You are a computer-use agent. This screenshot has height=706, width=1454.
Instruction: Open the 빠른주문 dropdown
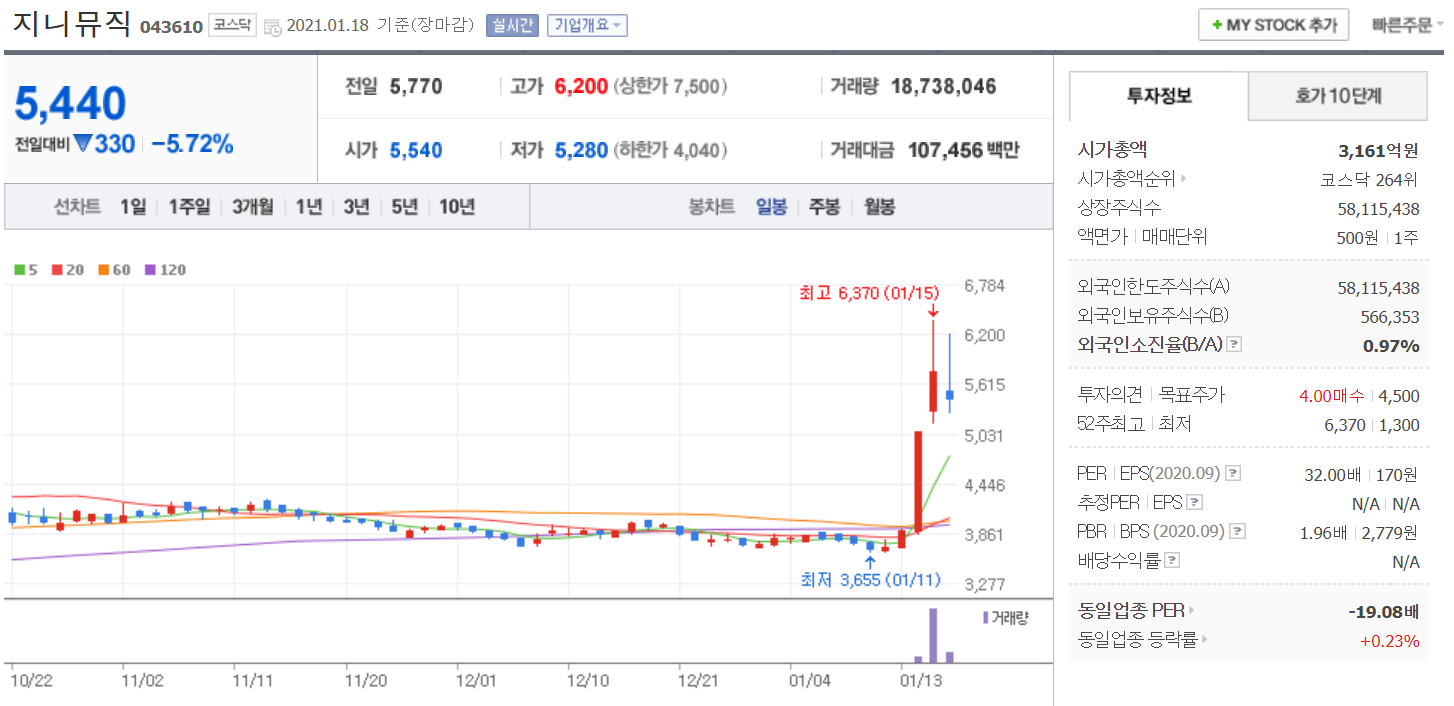click(x=1408, y=25)
